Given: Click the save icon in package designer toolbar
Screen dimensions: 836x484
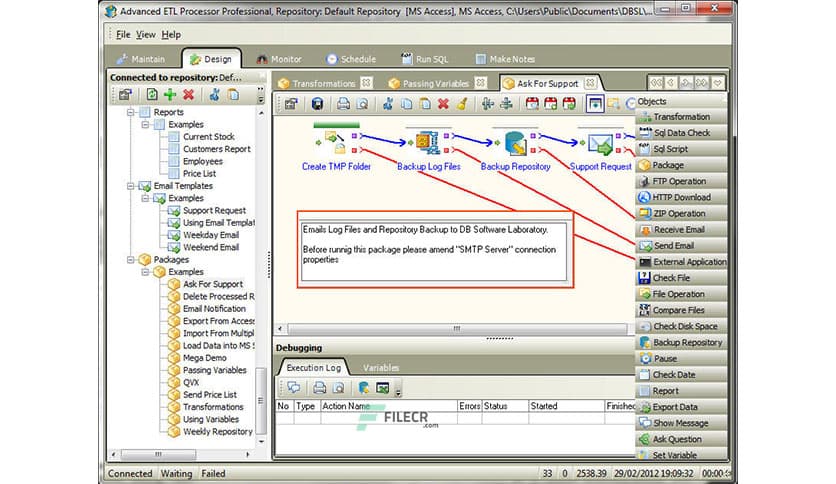Looking at the screenshot, I should [317, 104].
